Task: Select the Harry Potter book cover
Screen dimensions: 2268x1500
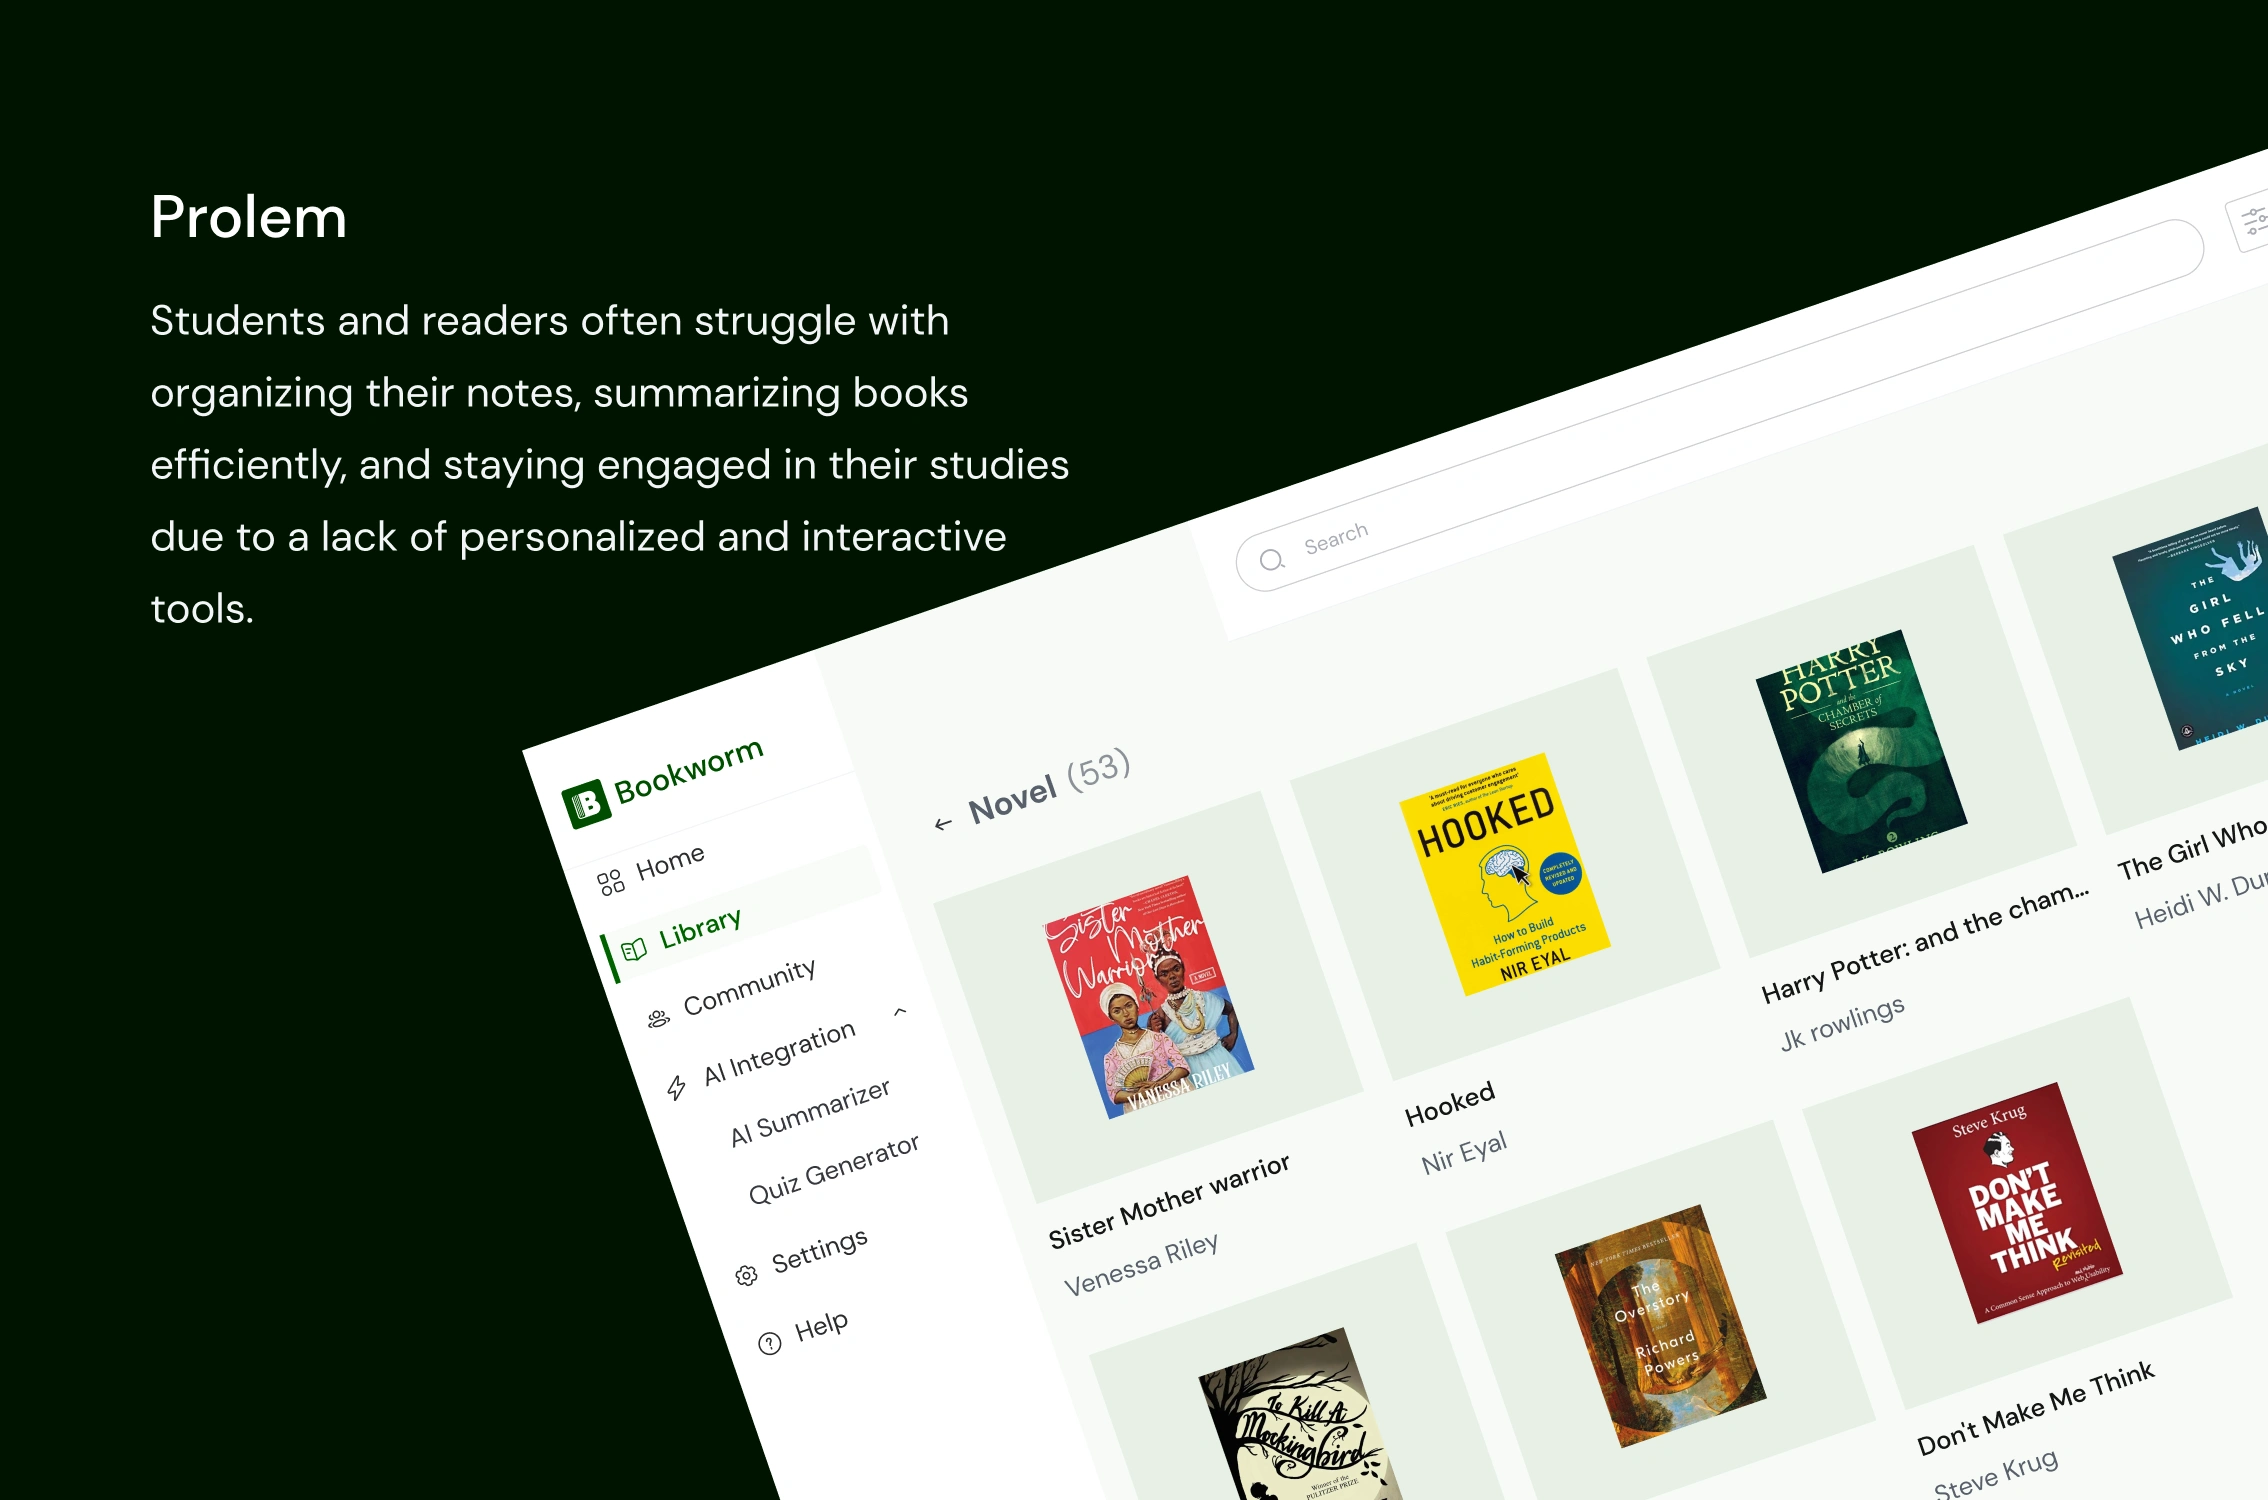Action: 1862,751
